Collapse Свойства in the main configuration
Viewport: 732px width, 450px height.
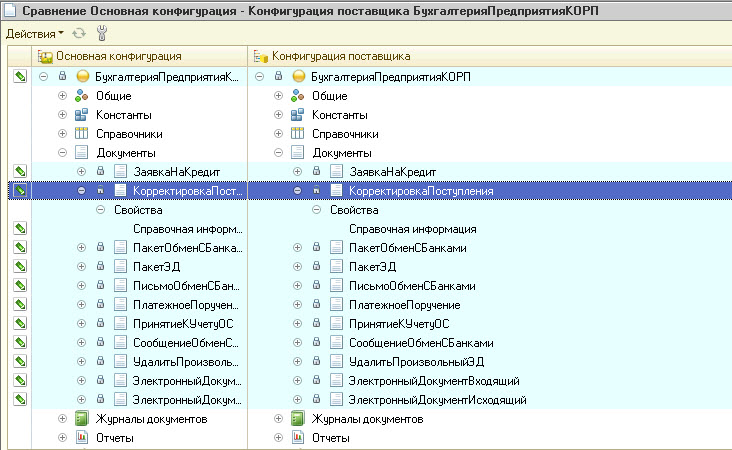point(100,210)
